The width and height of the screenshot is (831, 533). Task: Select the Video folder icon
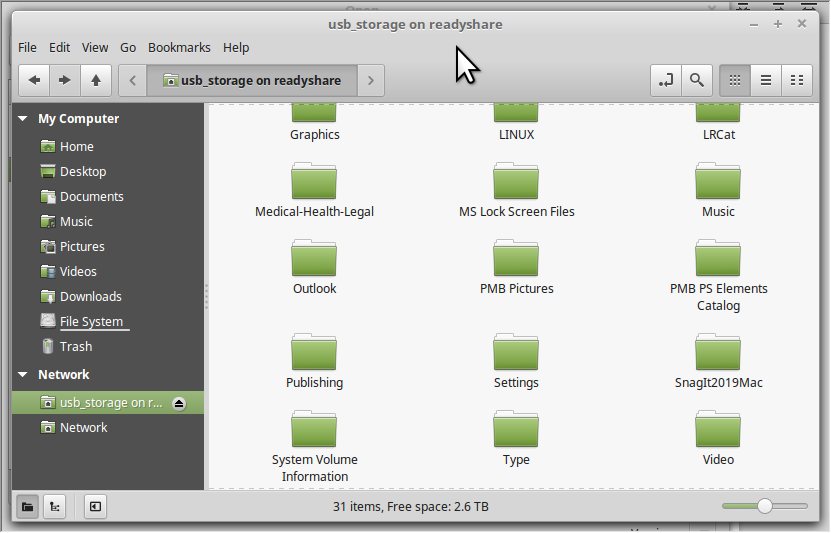point(718,429)
